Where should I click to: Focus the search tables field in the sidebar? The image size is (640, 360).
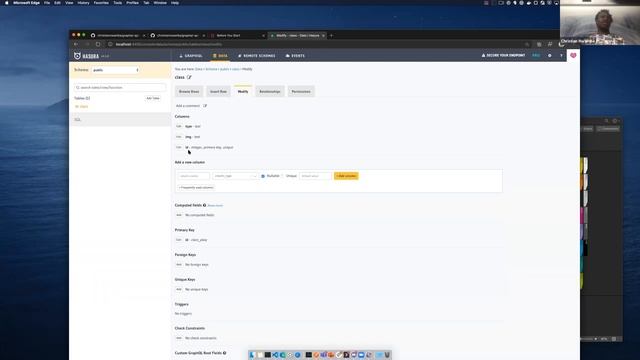click(120, 87)
